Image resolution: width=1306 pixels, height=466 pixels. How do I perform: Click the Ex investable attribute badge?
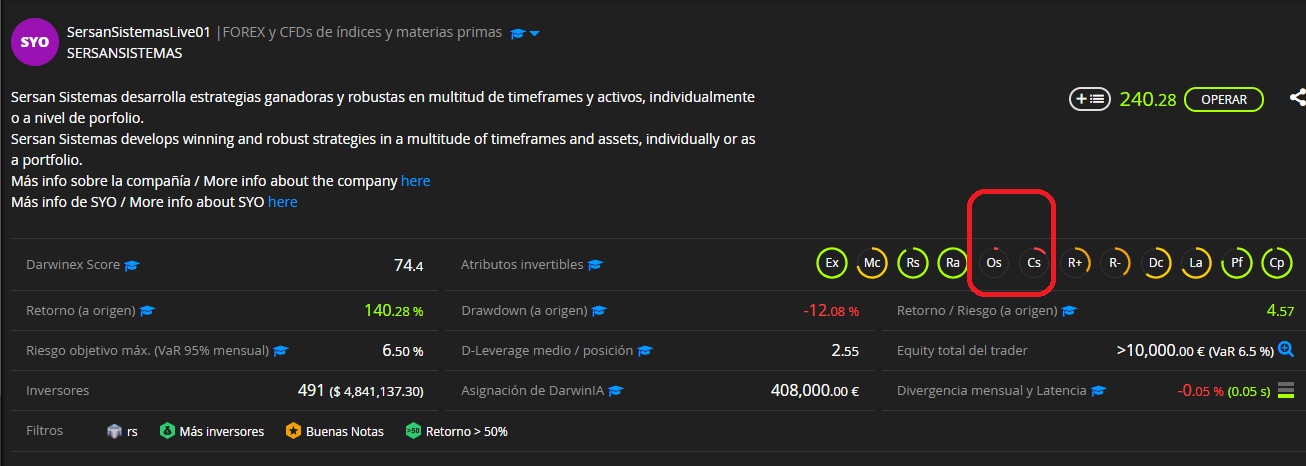pyautogui.click(x=832, y=263)
